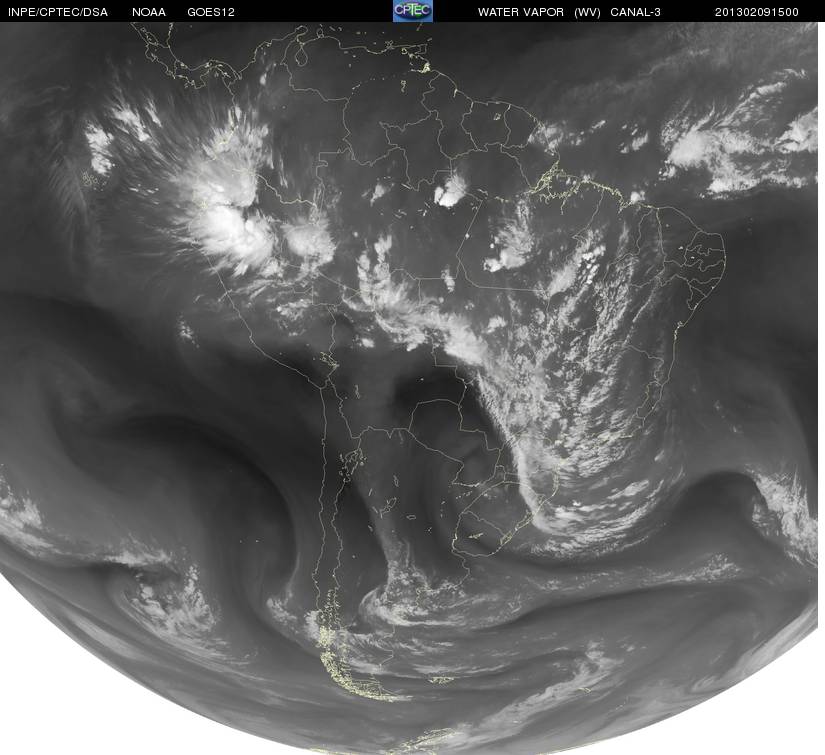
Task: Click the INPE/CPTEC/DSA header text
Action: 58,12
